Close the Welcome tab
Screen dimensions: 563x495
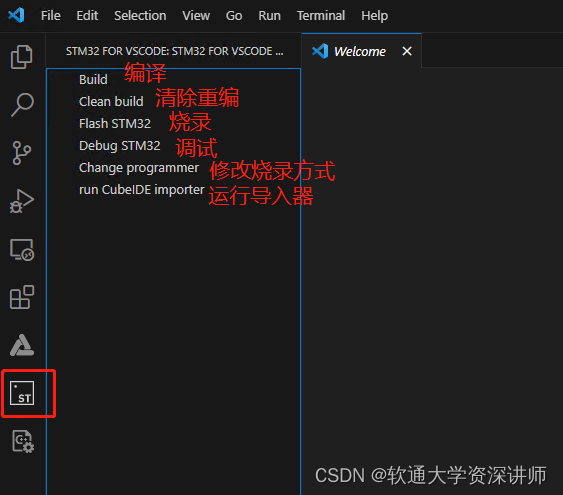click(407, 51)
